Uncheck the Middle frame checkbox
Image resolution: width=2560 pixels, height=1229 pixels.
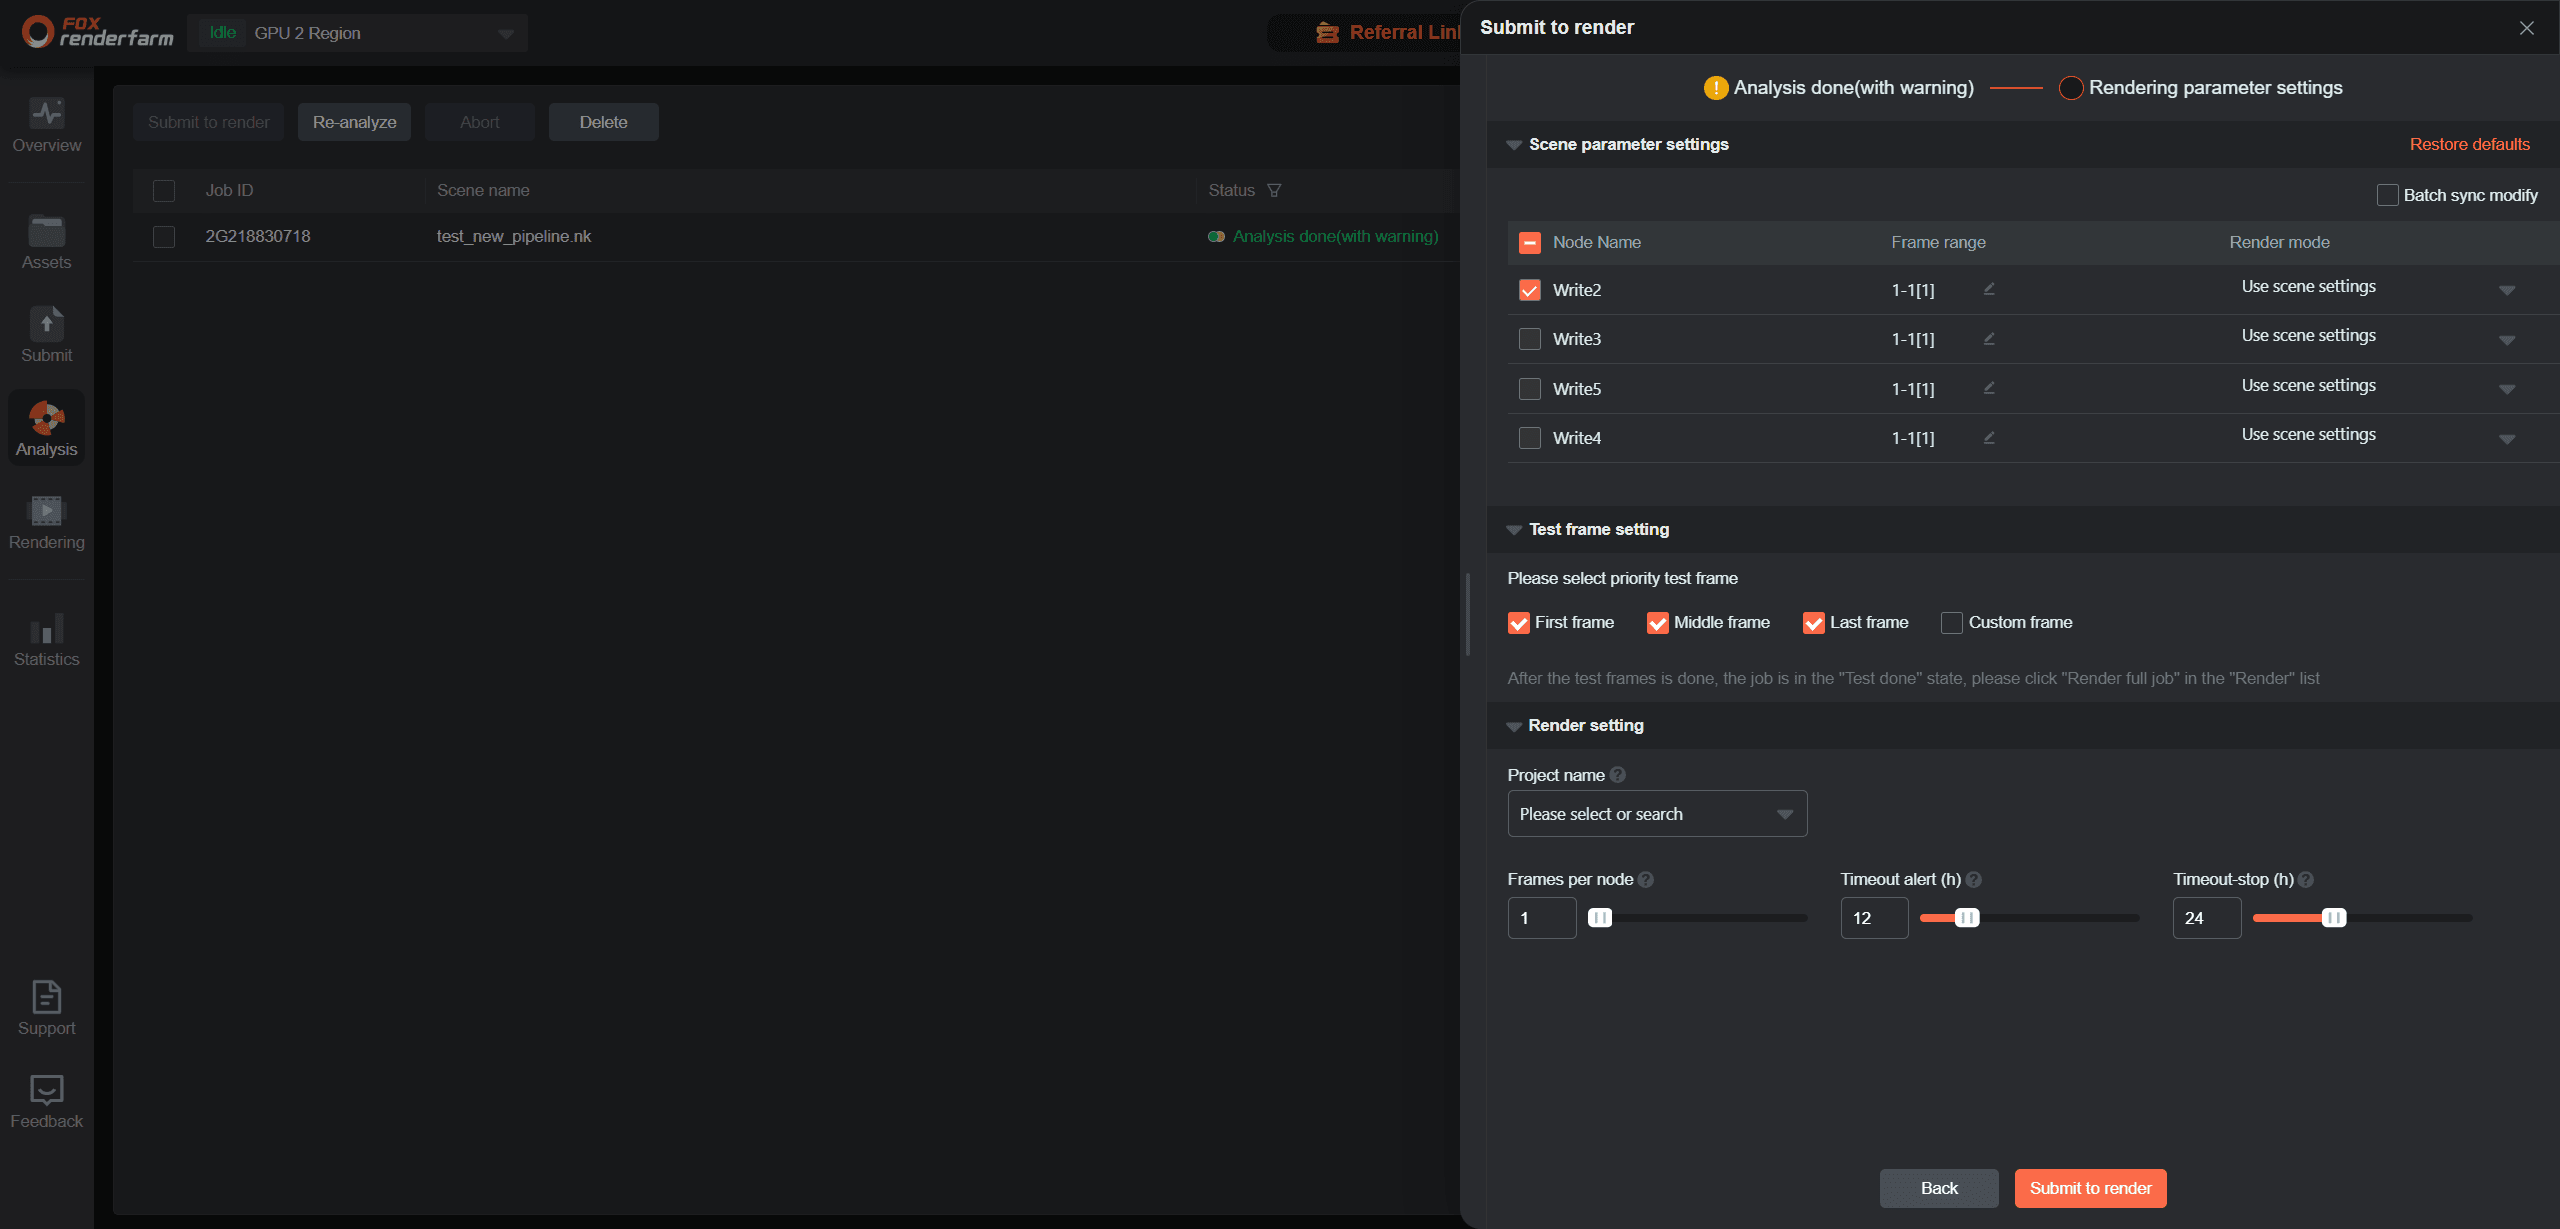click(x=1657, y=623)
